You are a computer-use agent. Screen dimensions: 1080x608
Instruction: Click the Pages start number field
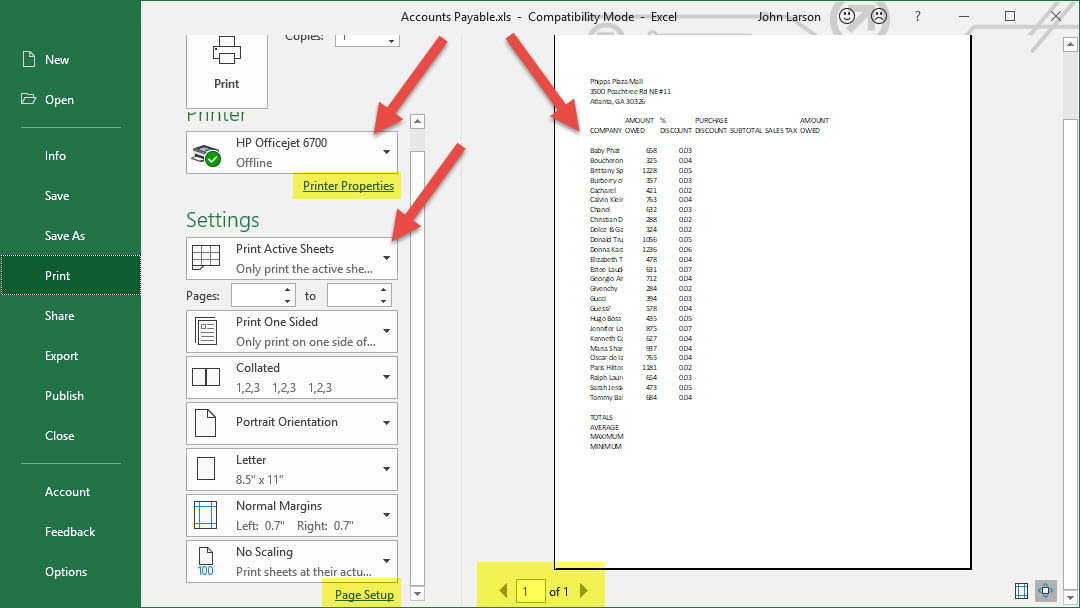click(257, 296)
